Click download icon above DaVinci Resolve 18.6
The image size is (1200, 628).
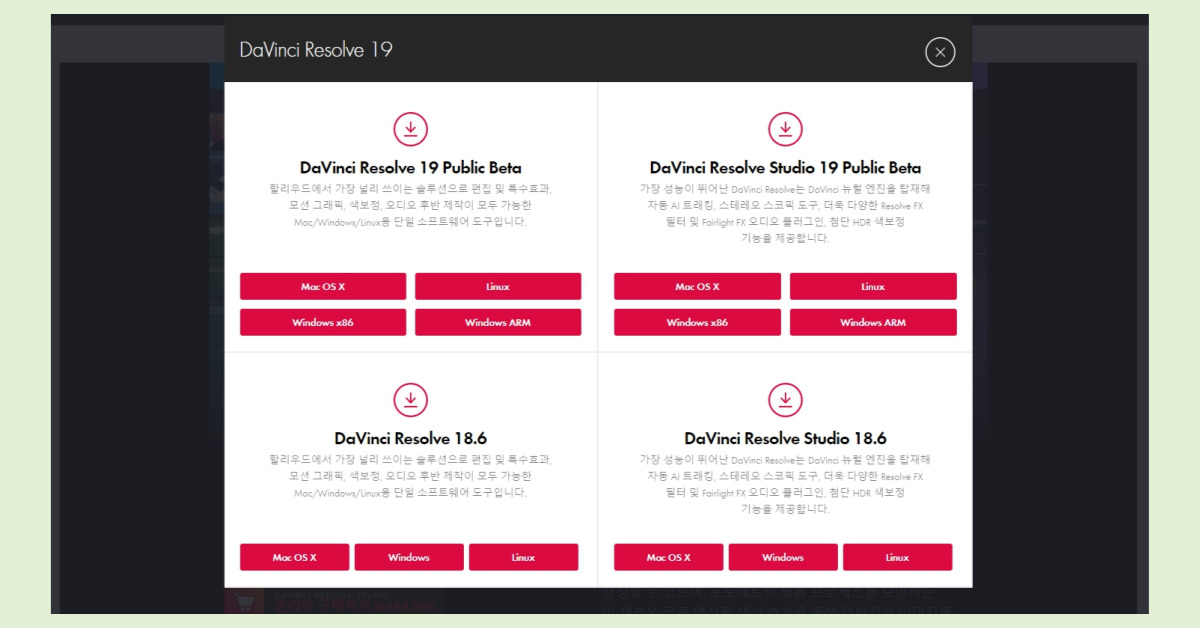[410, 400]
